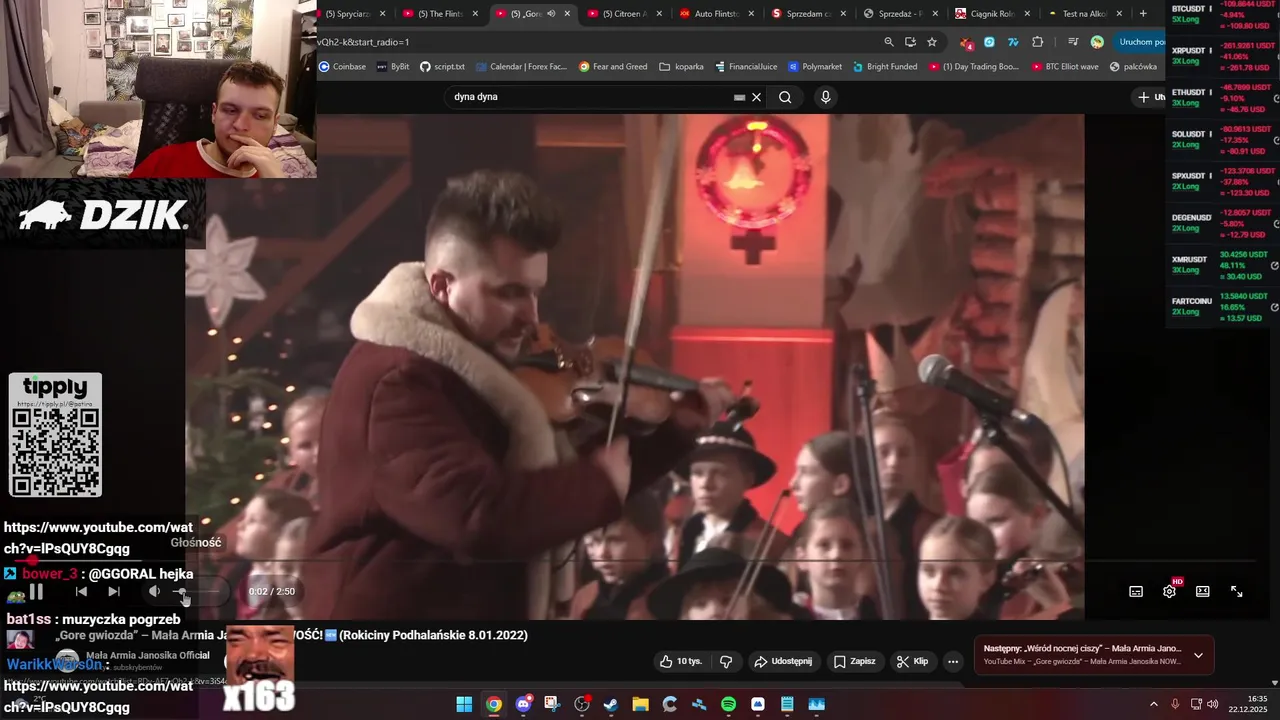
Task: Adjust the volume slider handle
Action: pos(181,592)
